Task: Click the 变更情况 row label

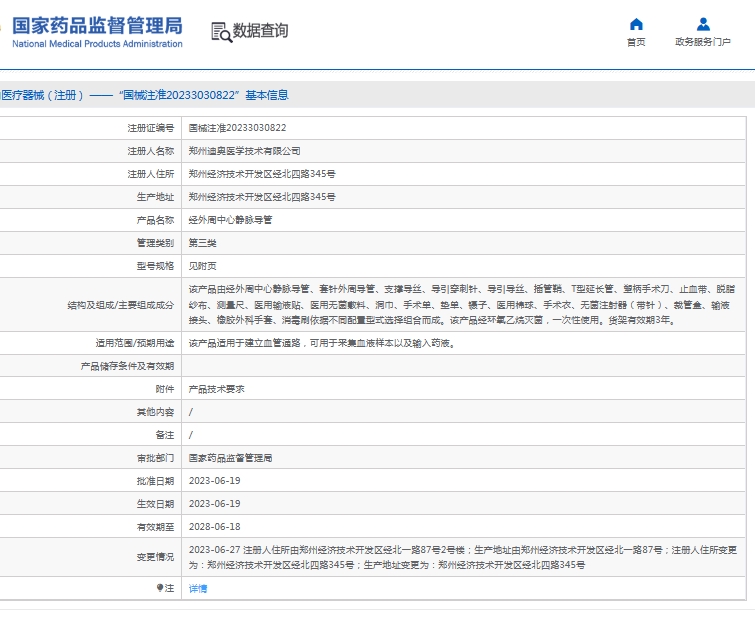Action: click(x=156, y=557)
